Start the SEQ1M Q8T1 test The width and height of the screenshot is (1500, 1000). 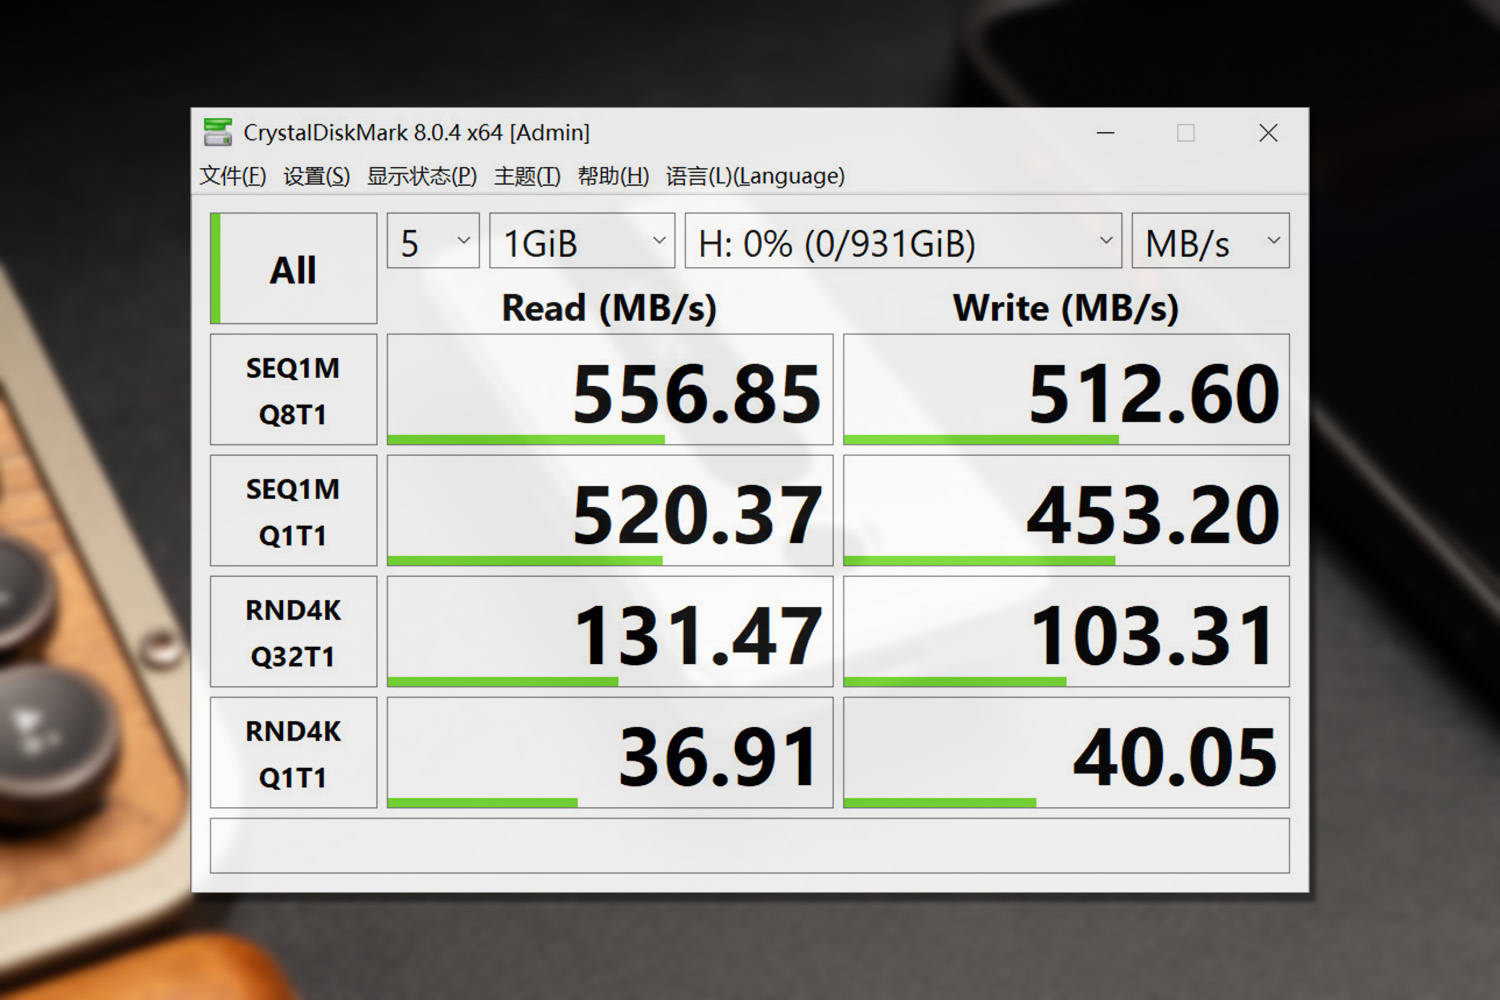click(293, 390)
